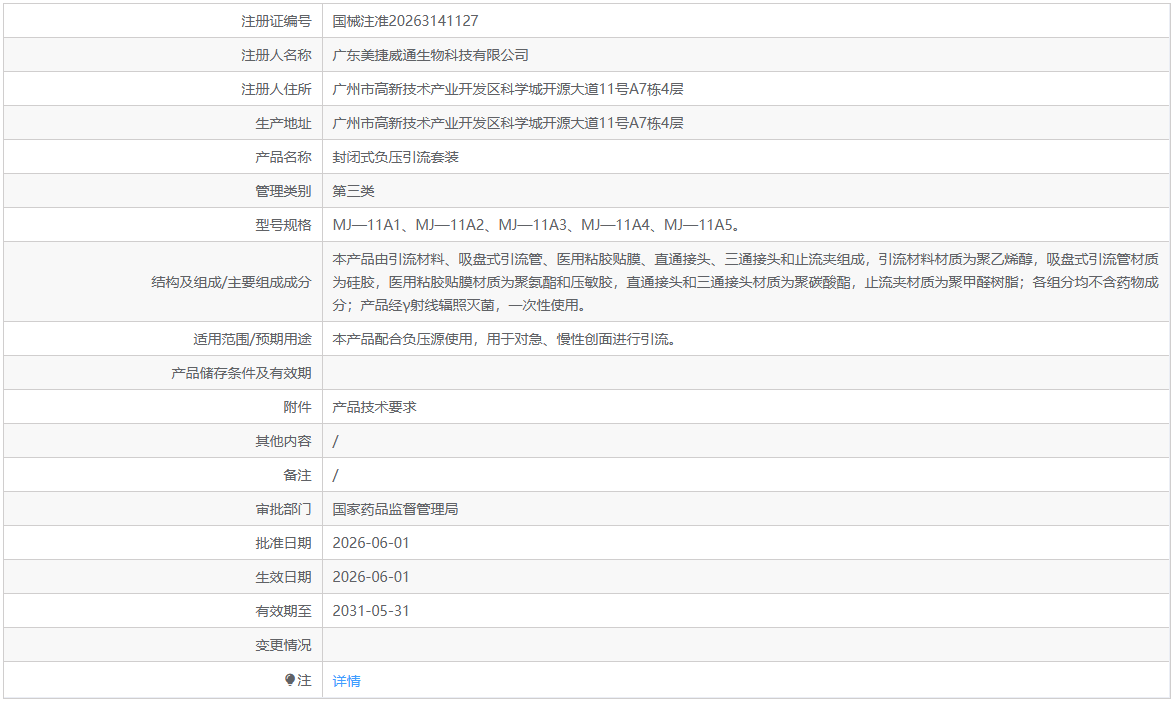Click the 生效日期 label
The image size is (1175, 704).
coord(283,577)
